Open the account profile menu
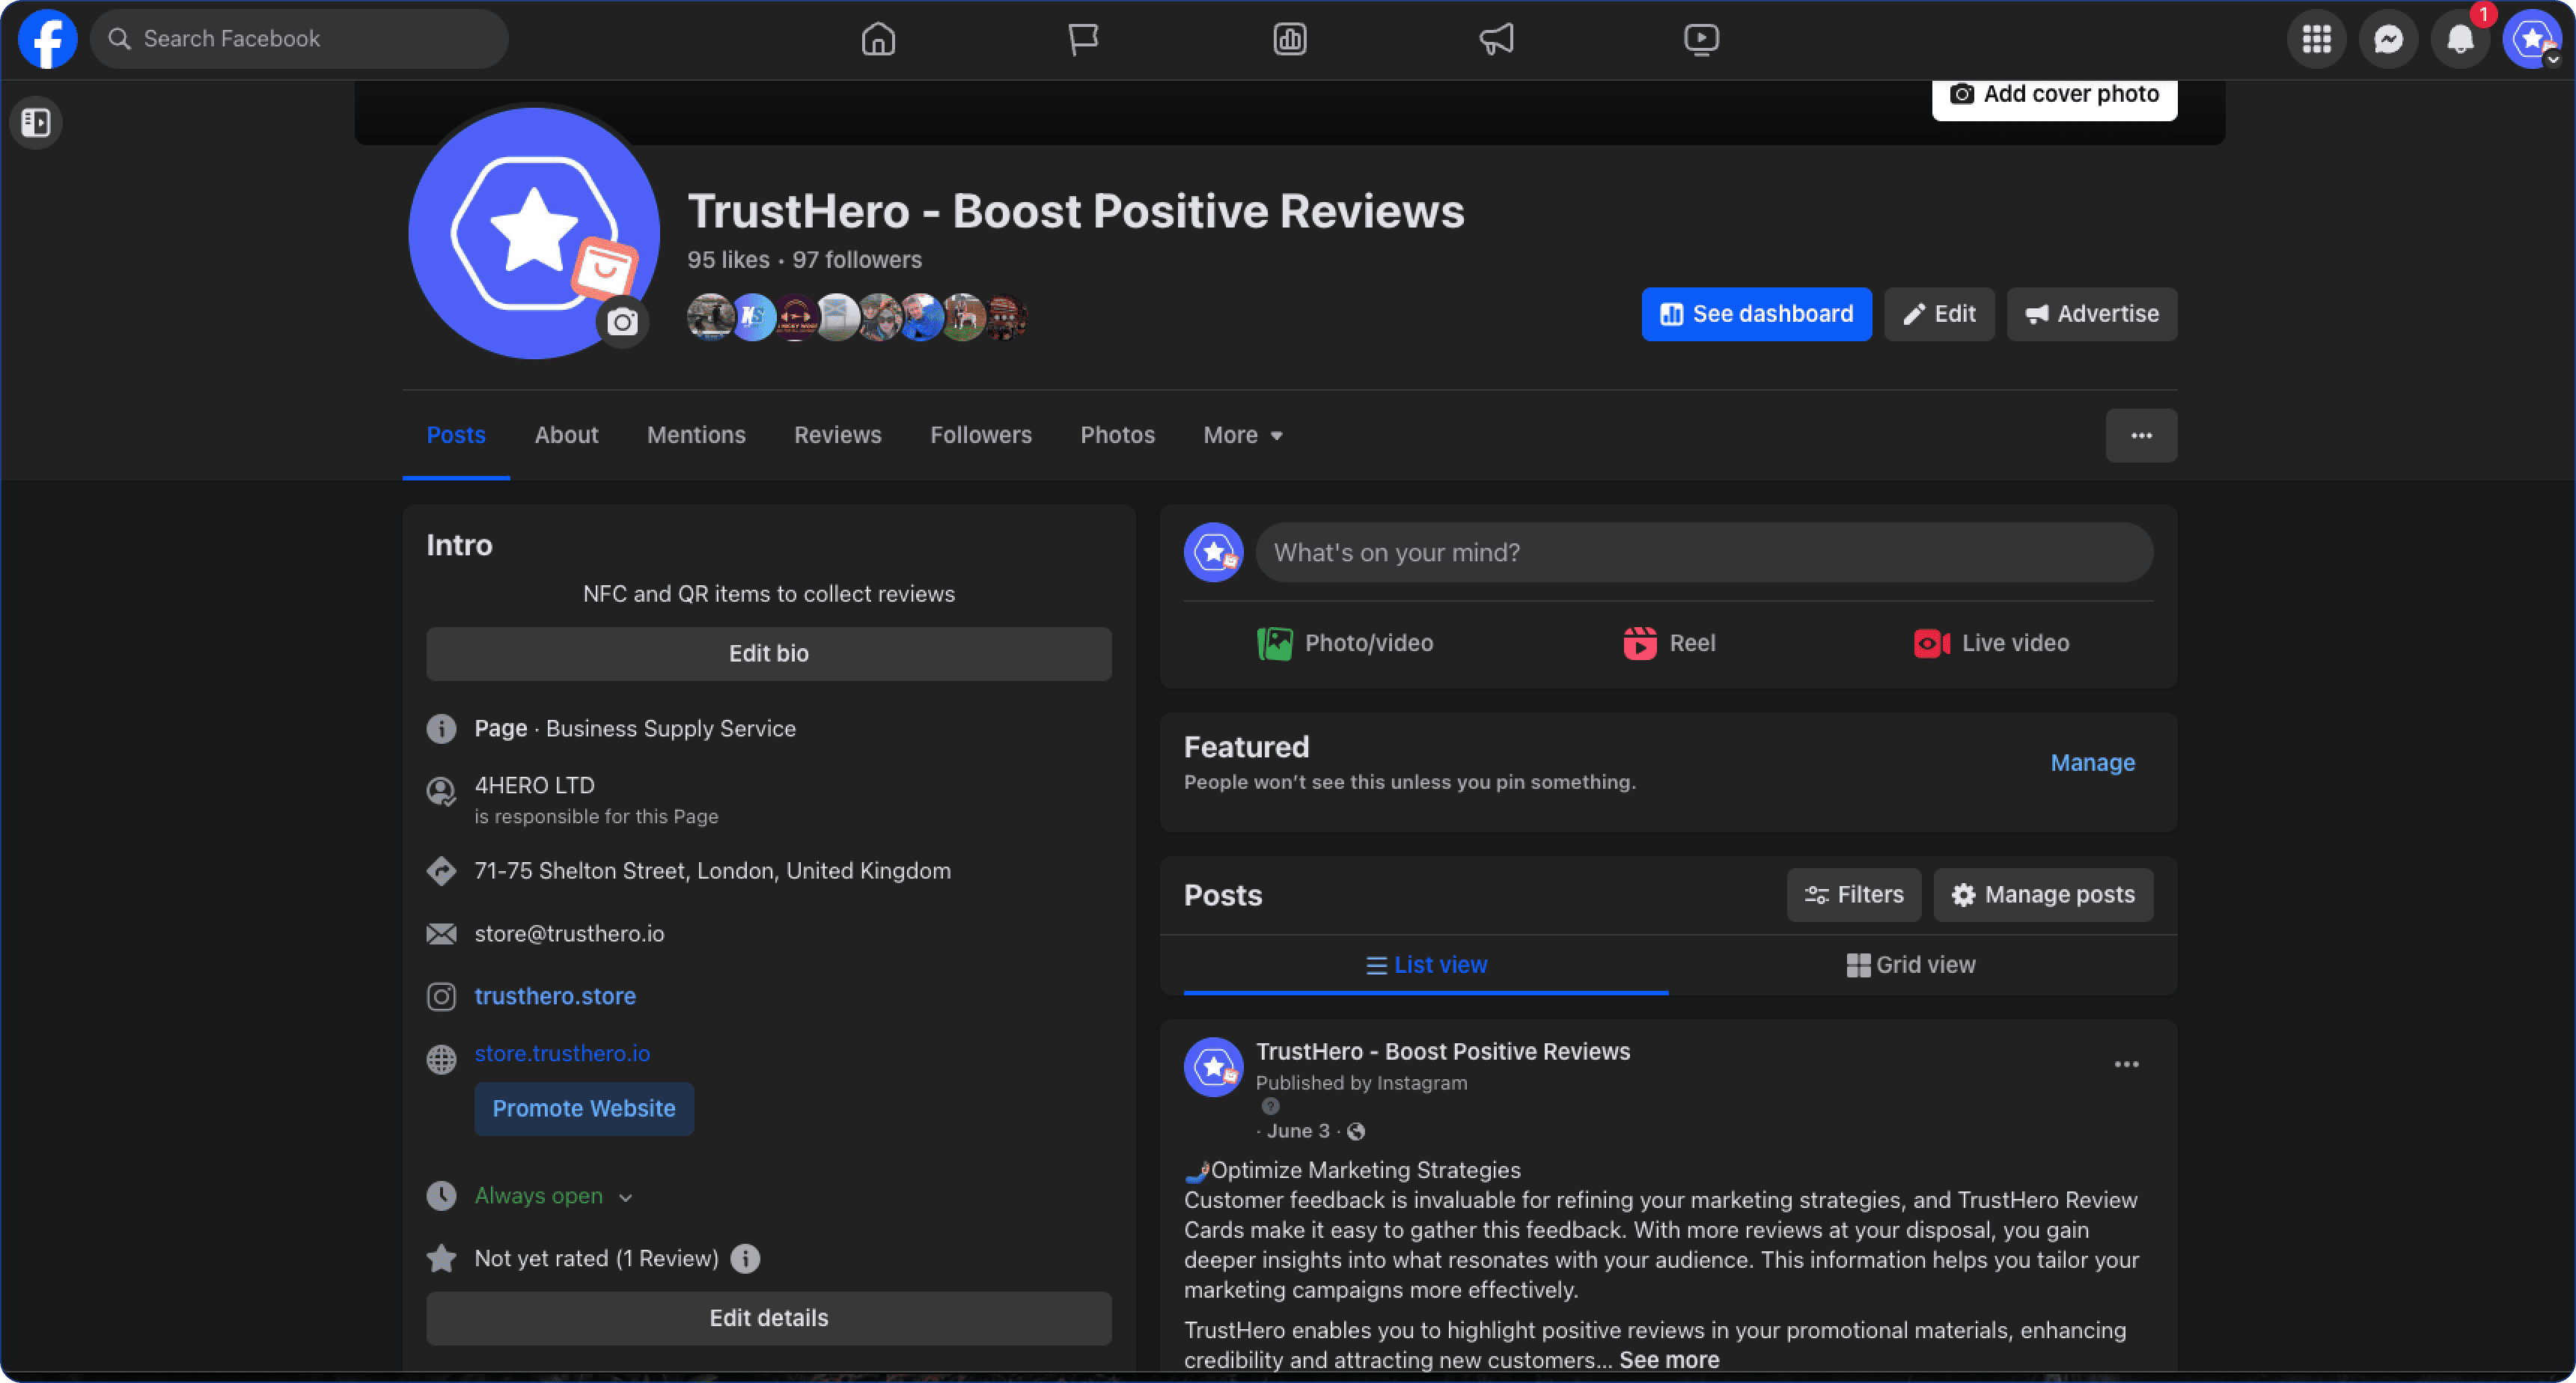Image resolution: width=2576 pixels, height=1383 pixels. tap(2531, 39)
